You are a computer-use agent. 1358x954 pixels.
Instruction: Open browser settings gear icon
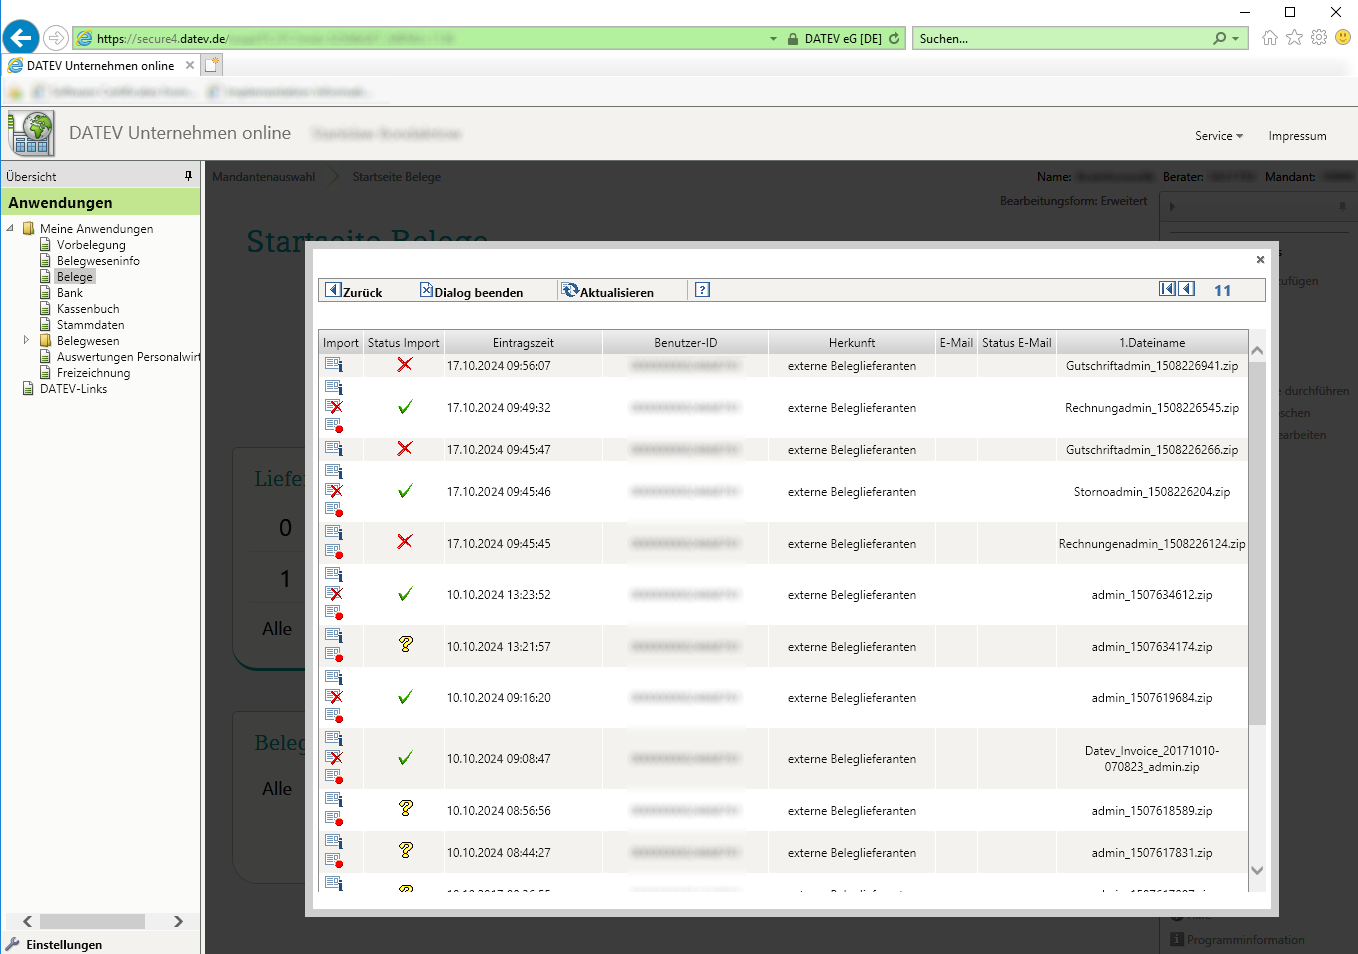click(x=1319, y=37)
